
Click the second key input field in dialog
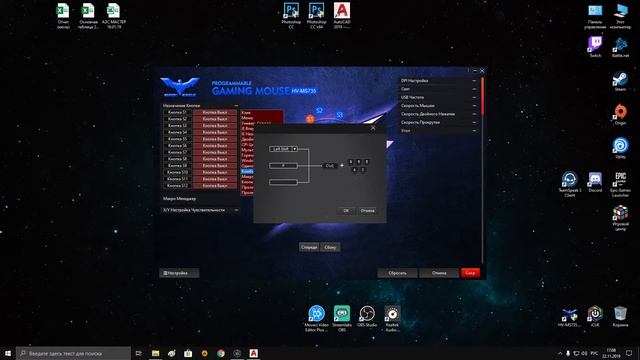[x=283, y=165]
